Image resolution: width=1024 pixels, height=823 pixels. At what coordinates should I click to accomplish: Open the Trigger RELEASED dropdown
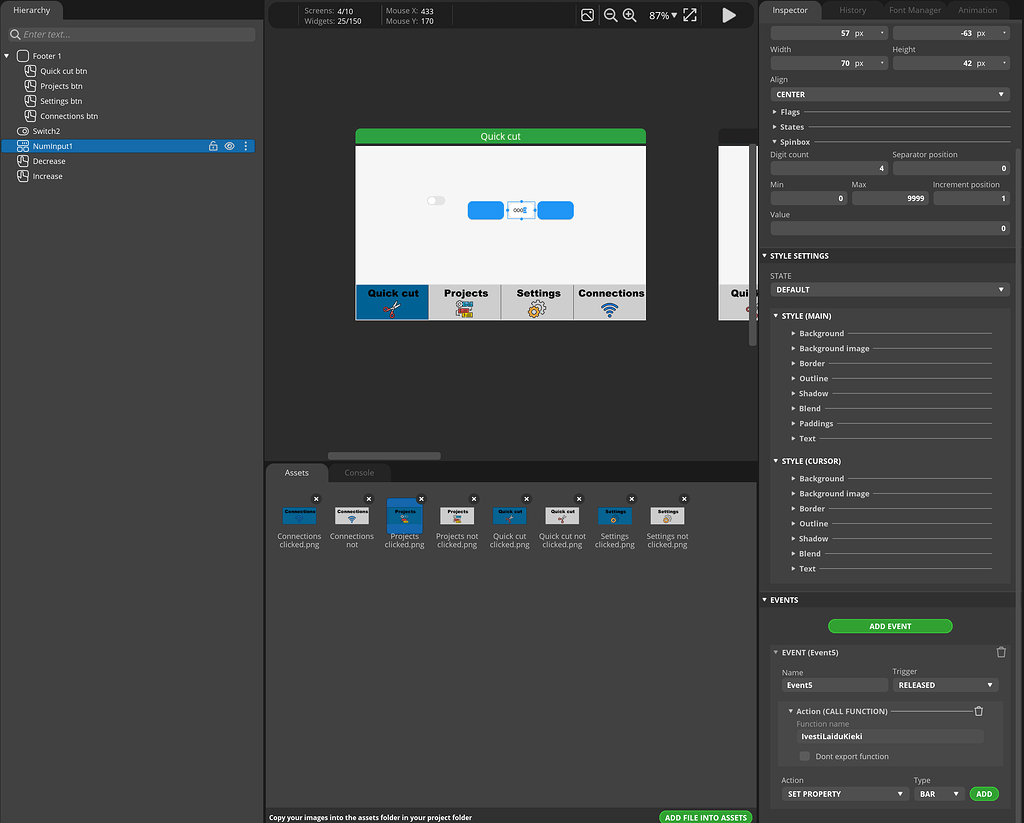pyautogui.click(x=945, y=685)
